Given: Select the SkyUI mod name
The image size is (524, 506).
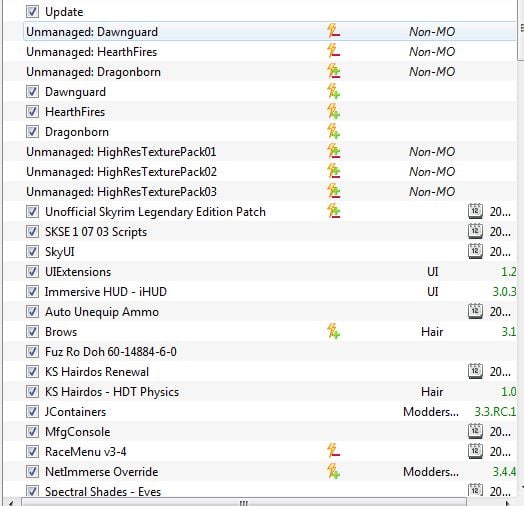Looking at the screenshot, I should (x=60, y=252).
